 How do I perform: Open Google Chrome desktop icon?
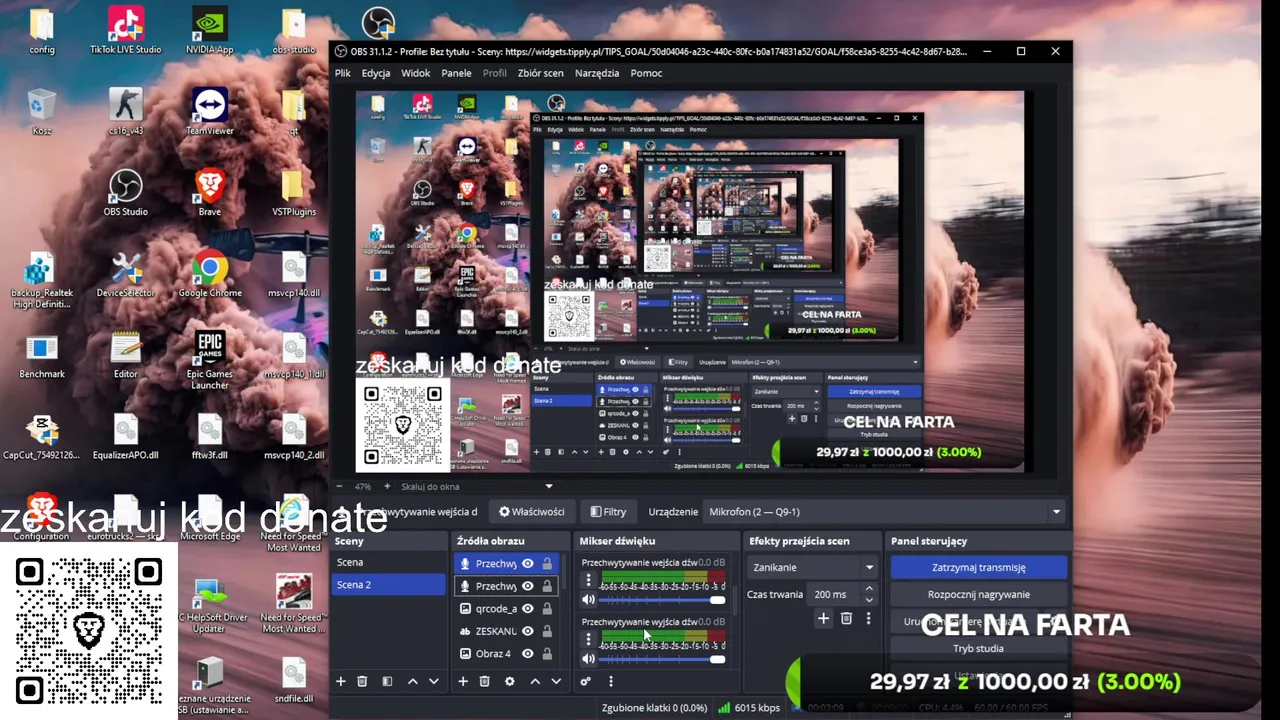[209, 274]
